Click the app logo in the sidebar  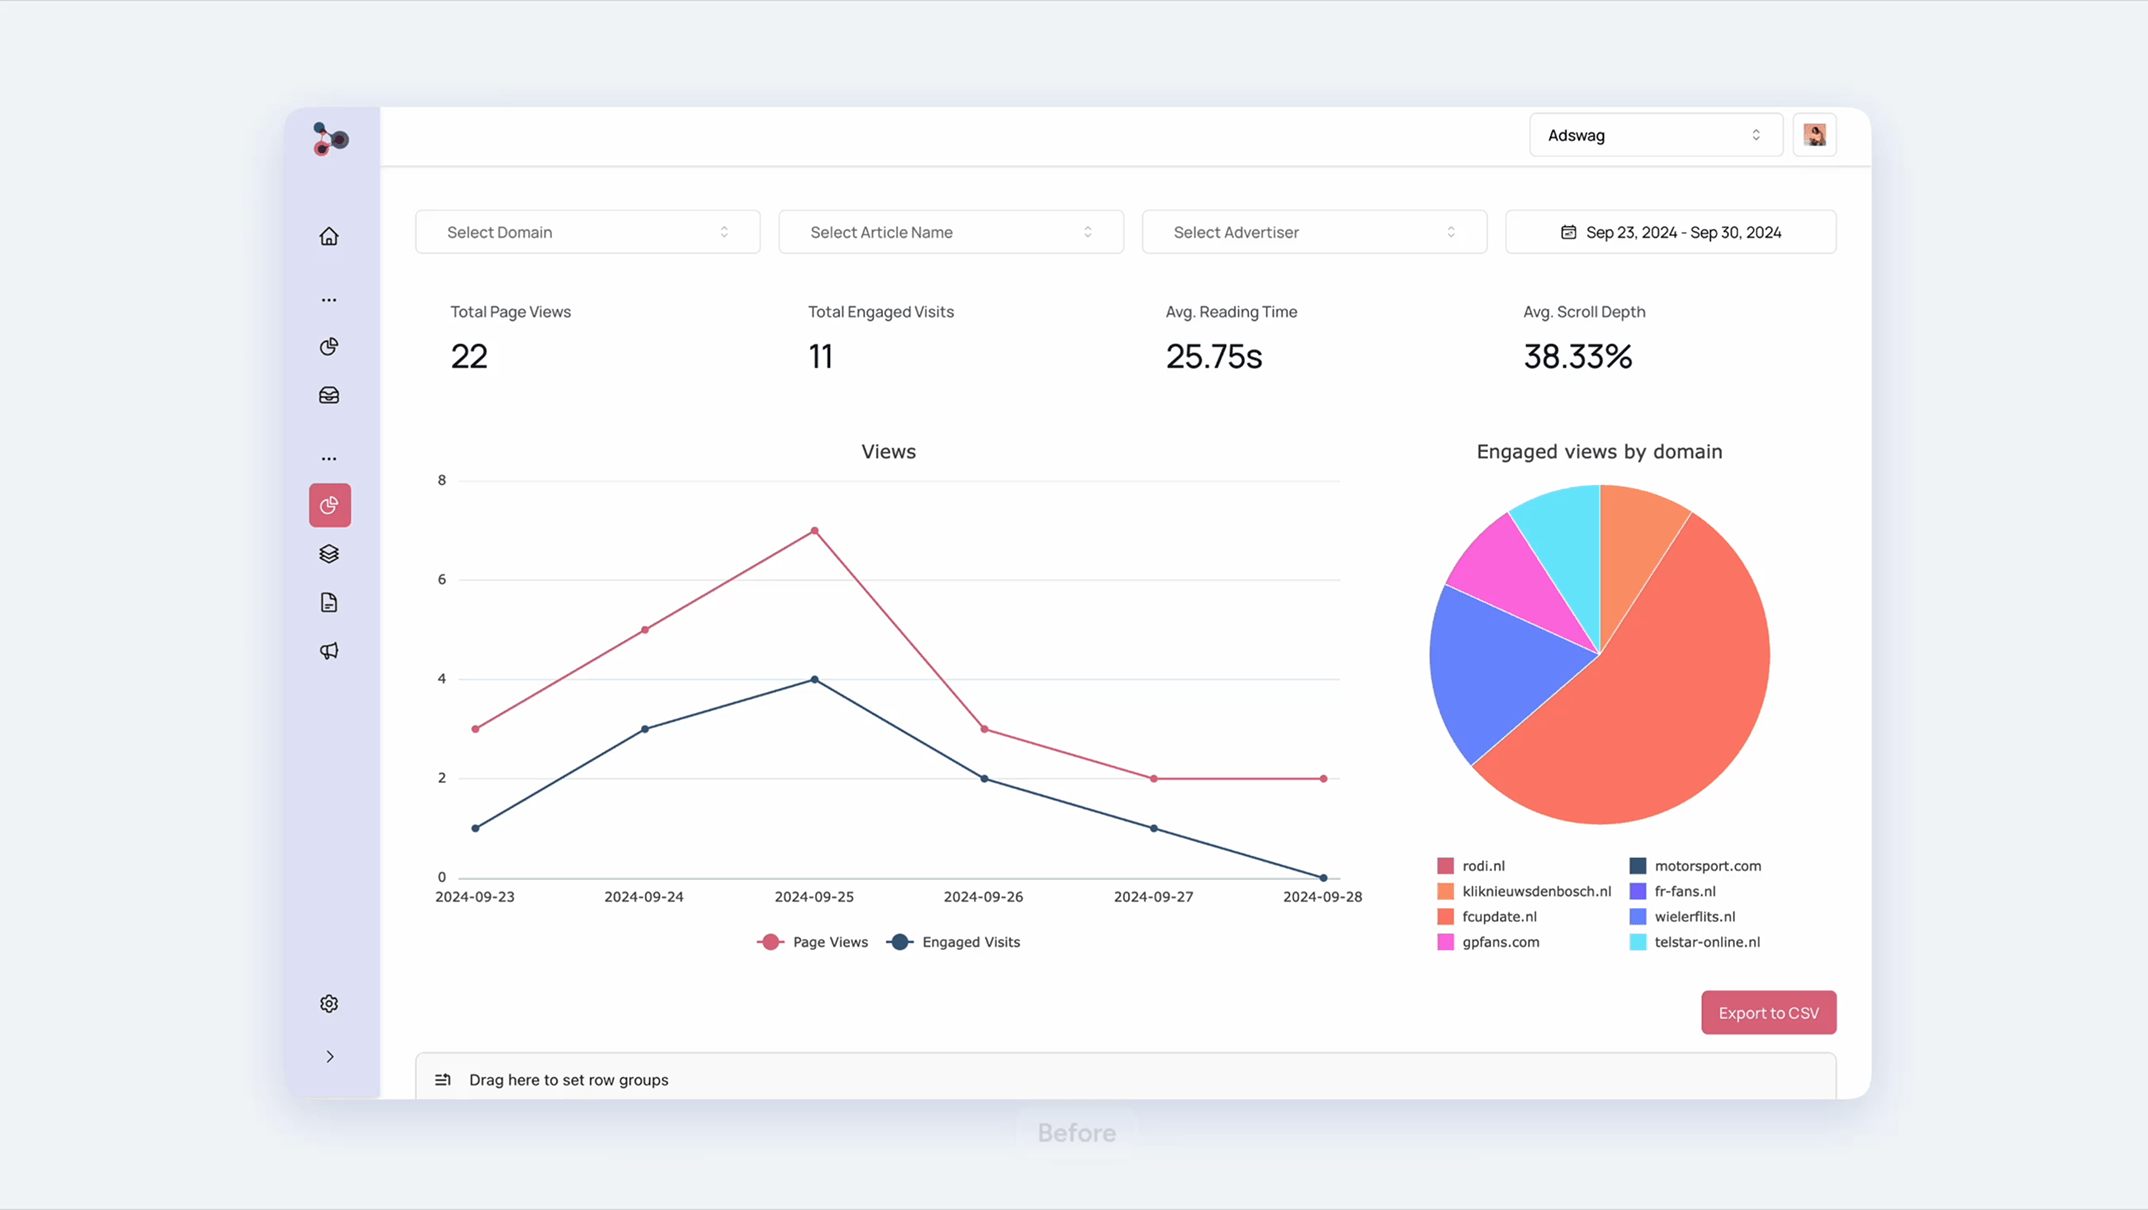(x=330, y=139)
